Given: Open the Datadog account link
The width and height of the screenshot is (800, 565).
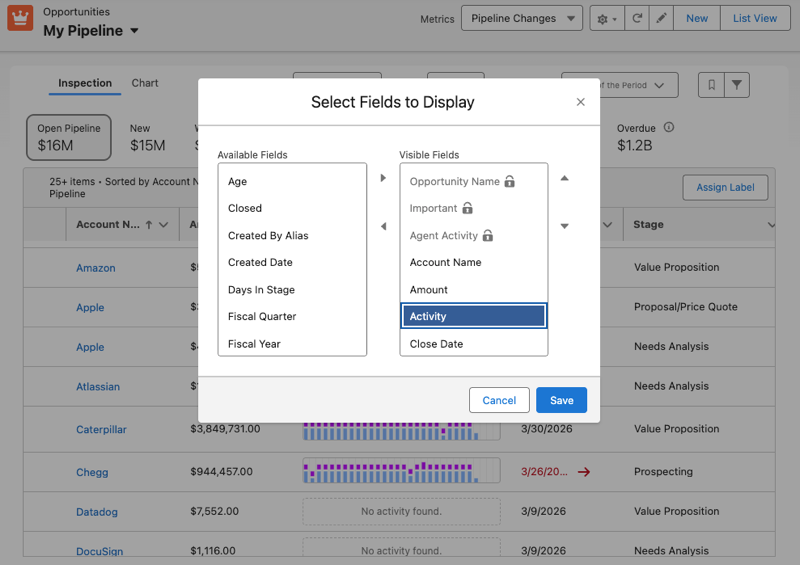Looking at the screenshot, I should click(x=97, y=512).
